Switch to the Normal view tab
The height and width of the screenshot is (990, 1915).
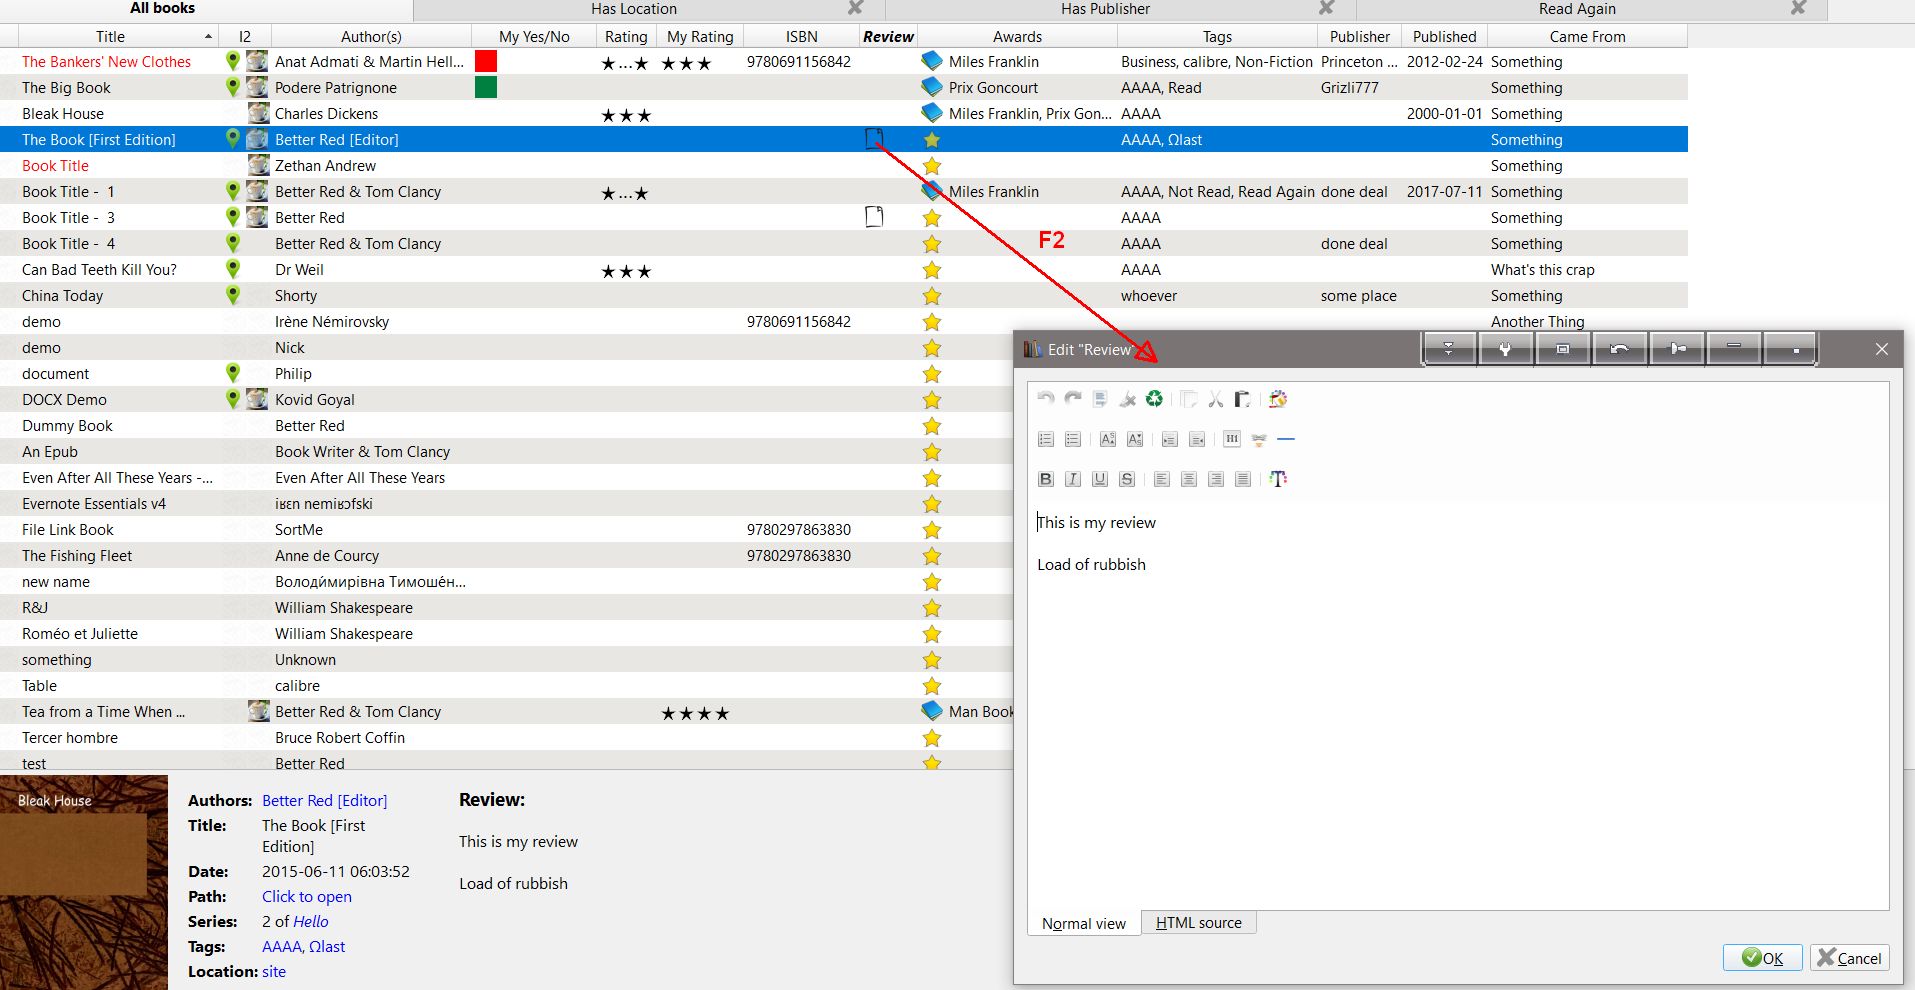tap(1084, 924)
